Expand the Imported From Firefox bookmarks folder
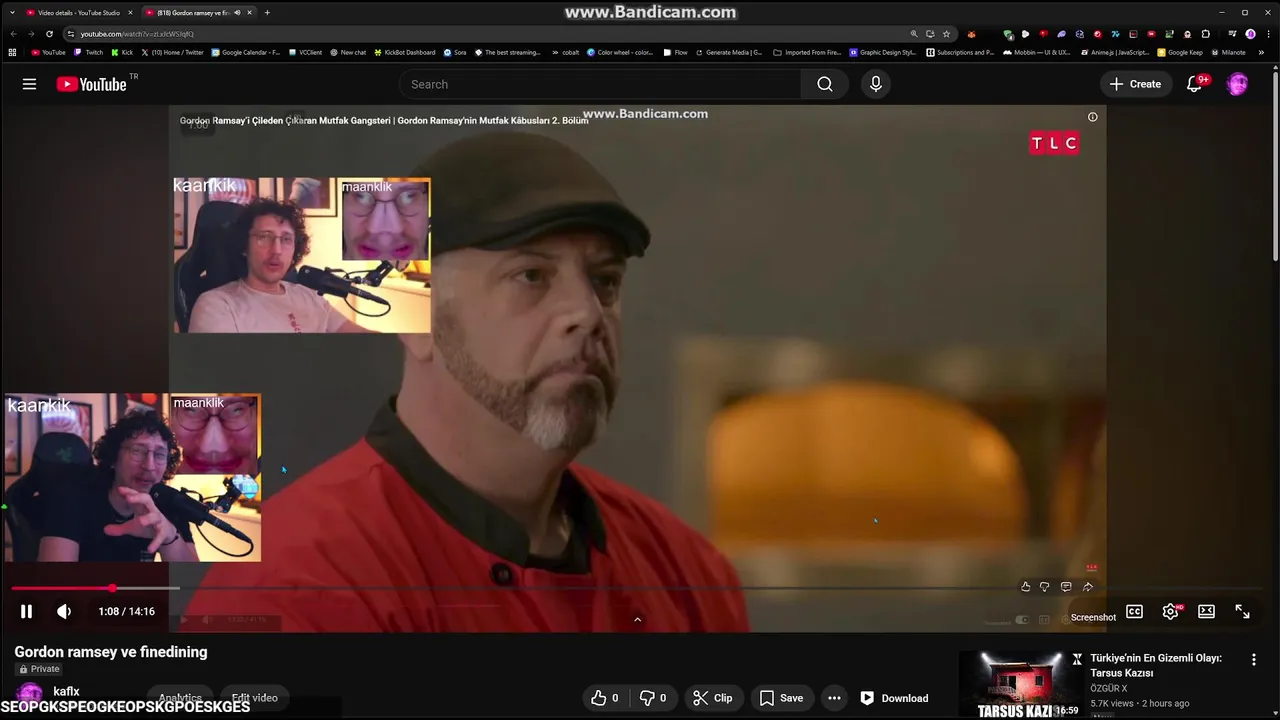 click(x=807, y=52)
